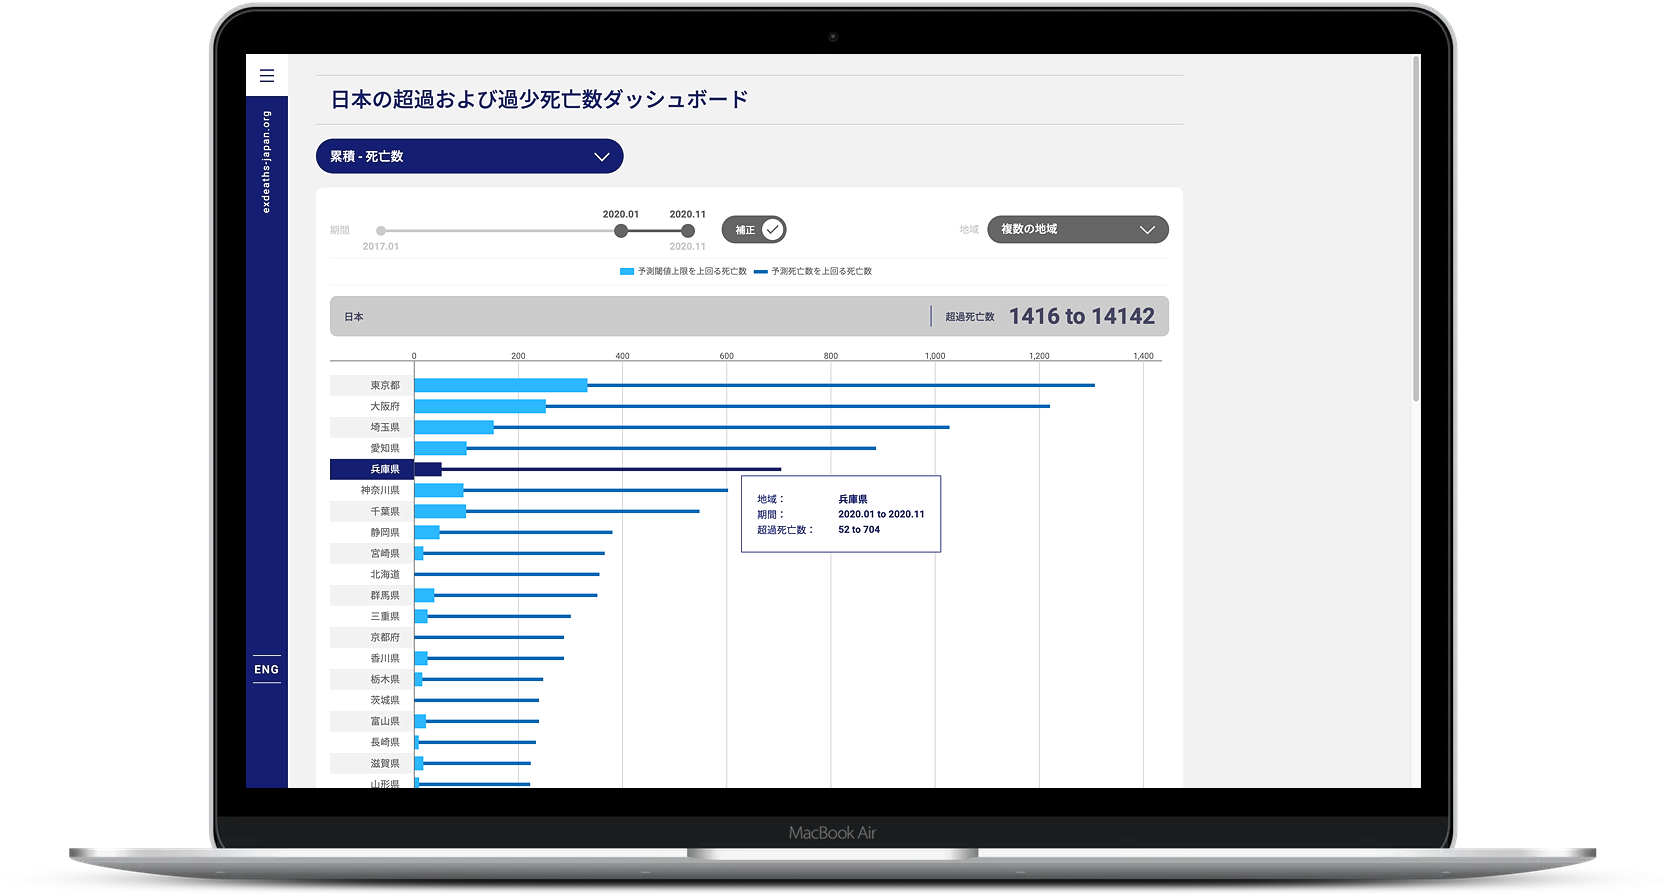The width and height of the screenshot is (1666, 895).
Task: Toggle the 補正 correction switch
Action: (x=754, y=230)
